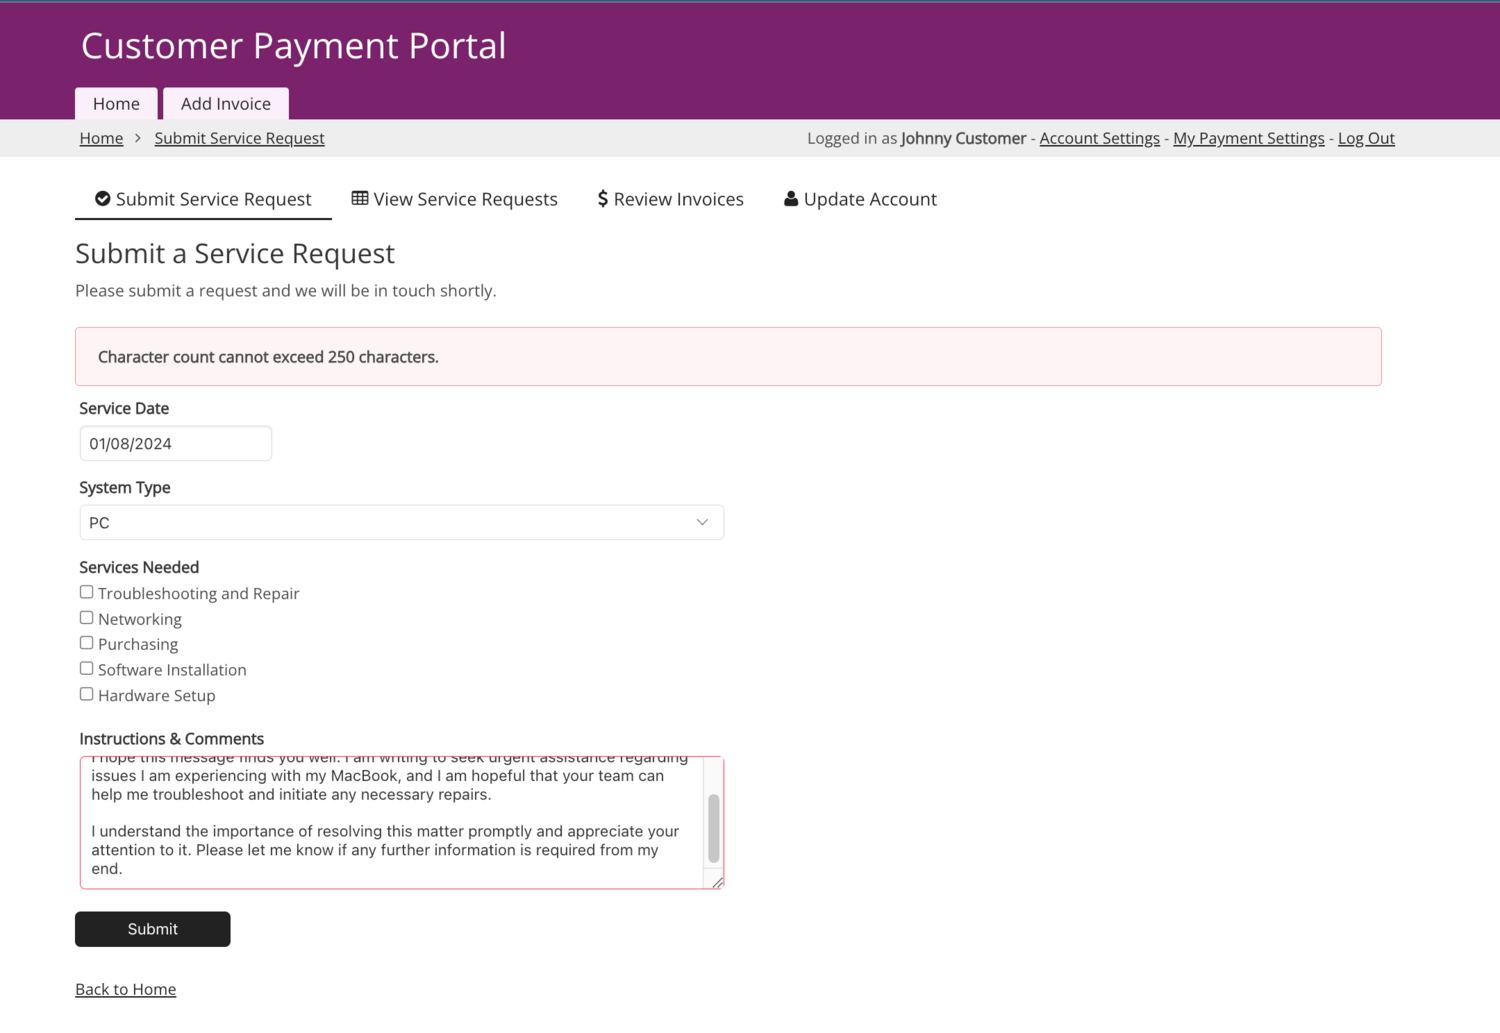The height and width of the screenshot is (1033, 1500).
Task: Enable the Hardware Setup checkbox
Action: tap(86, 693)
